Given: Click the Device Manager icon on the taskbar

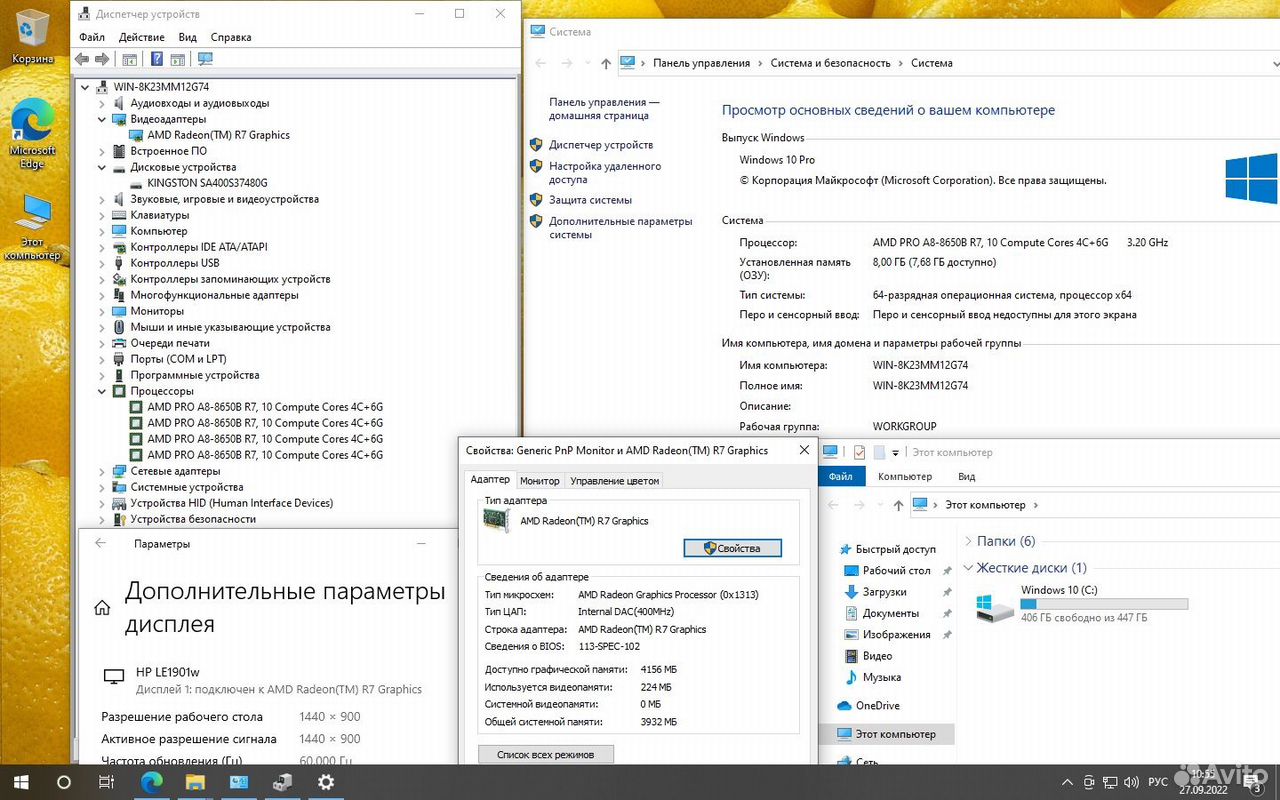Looking at the screenshot, I should [x=282, y=782].
